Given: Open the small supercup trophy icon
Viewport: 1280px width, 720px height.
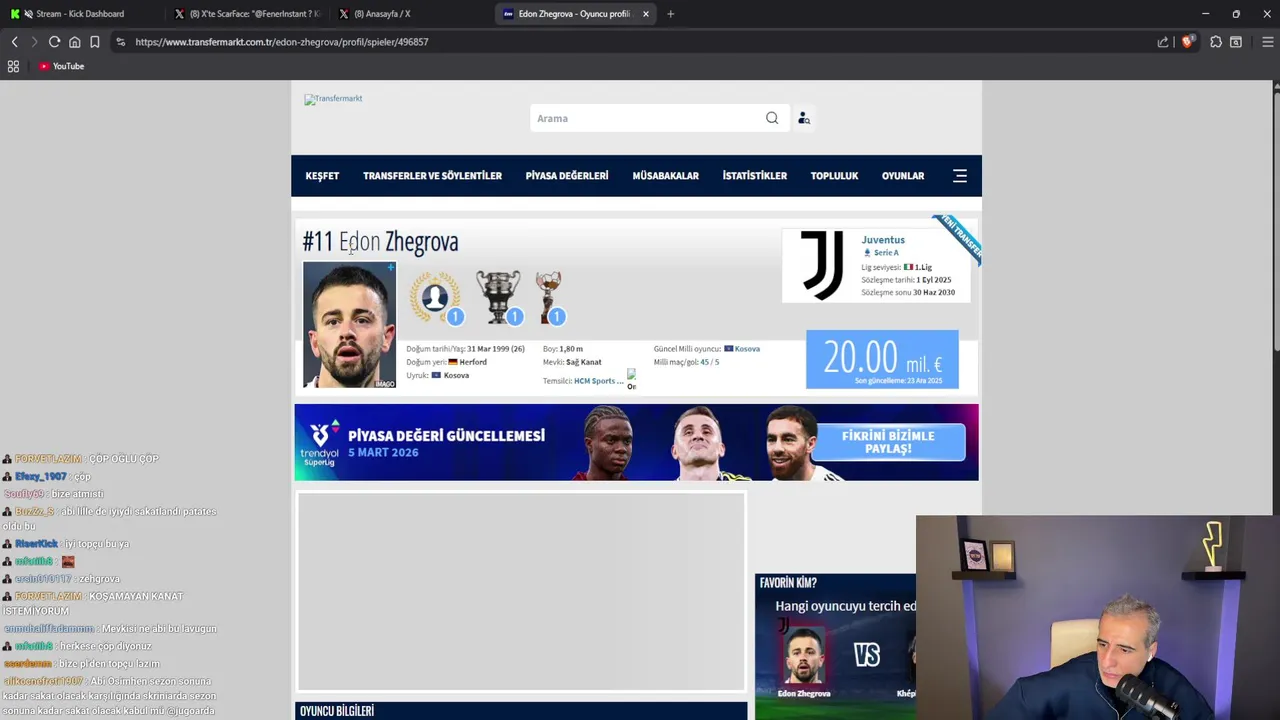Looking at the screenshot, I should (548, 297).
